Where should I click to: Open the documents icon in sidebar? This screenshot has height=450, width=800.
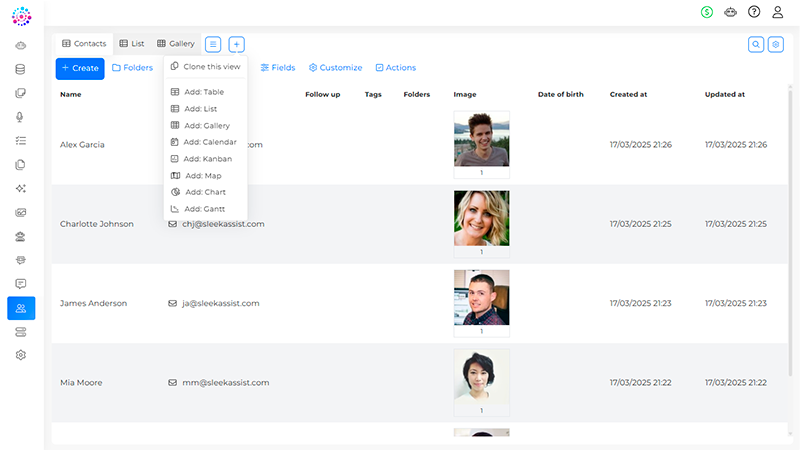tap(20, 165)
